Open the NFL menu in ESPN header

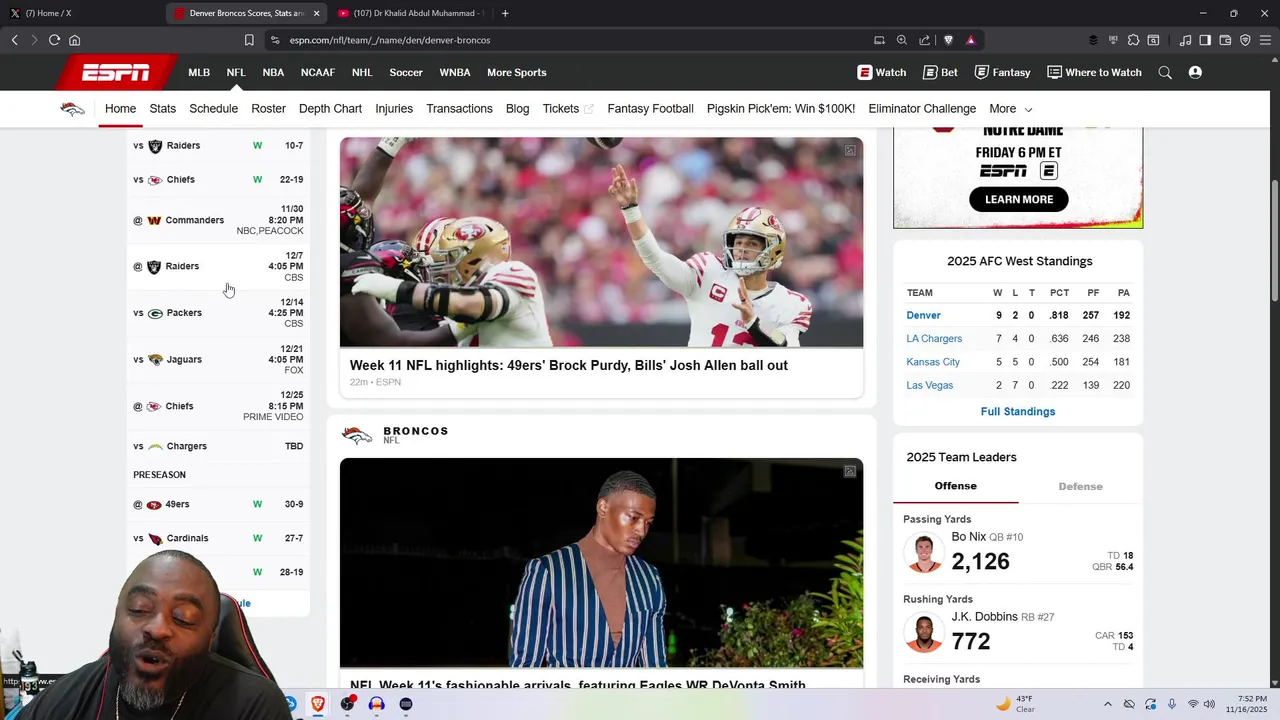pyautogui.click(x=236, y=72)
